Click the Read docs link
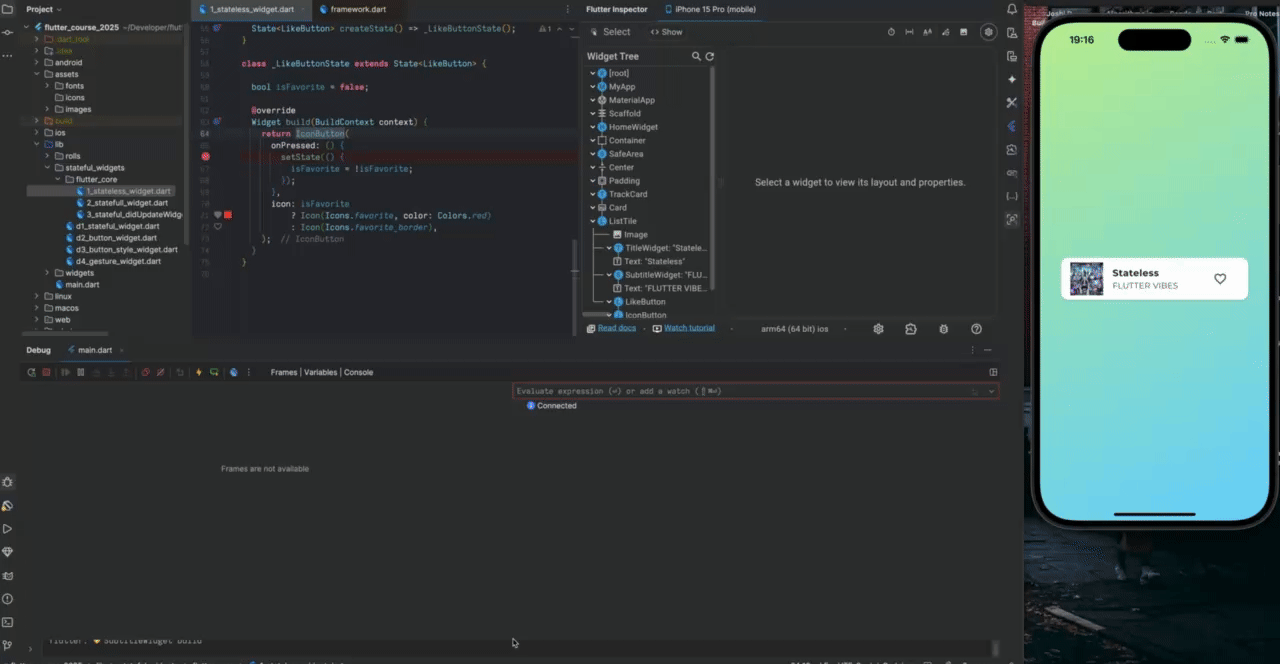 click(616, 328)
